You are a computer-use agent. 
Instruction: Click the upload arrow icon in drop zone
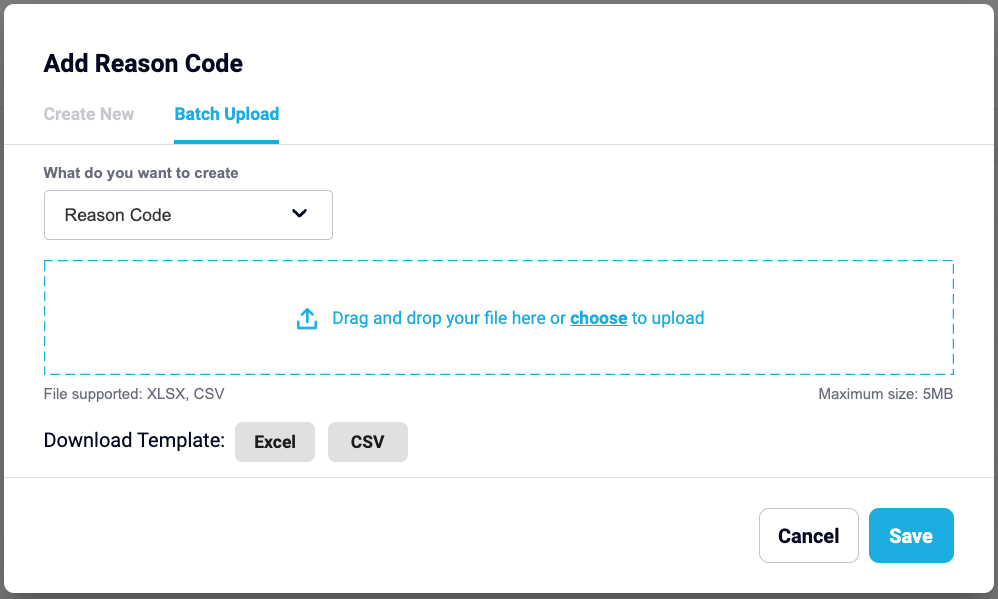pos(307,318)
